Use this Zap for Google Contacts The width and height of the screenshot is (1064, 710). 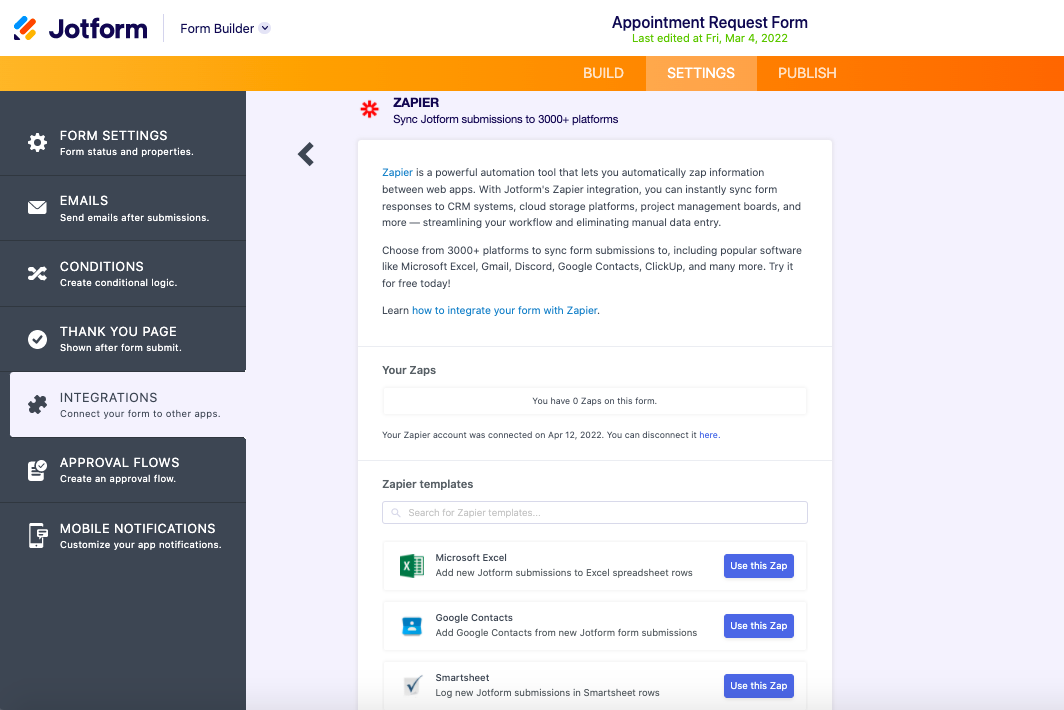[759, 626]
